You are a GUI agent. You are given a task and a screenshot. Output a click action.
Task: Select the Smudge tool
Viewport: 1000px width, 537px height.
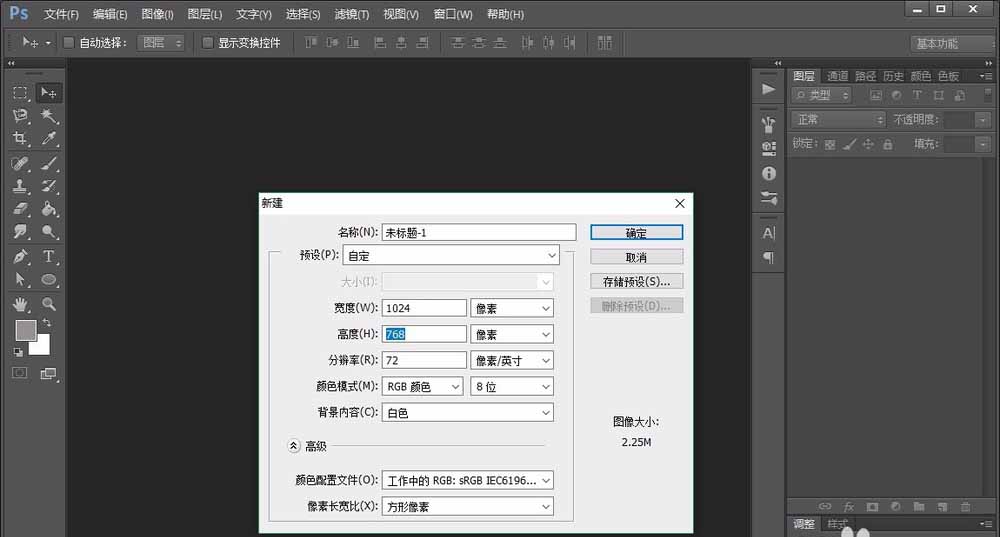click(x=20, y=232)
